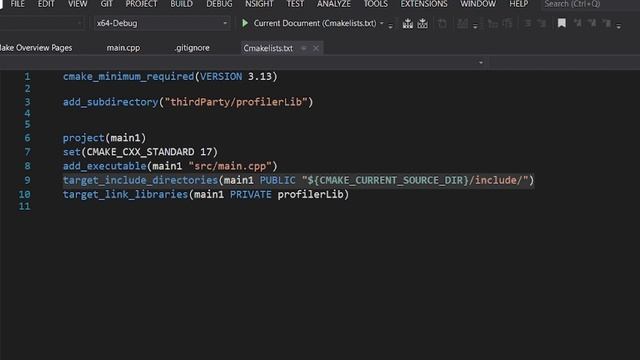Click target_include_directories on line 9
This screenshot has width=640, height=360.
click(140, 180)
